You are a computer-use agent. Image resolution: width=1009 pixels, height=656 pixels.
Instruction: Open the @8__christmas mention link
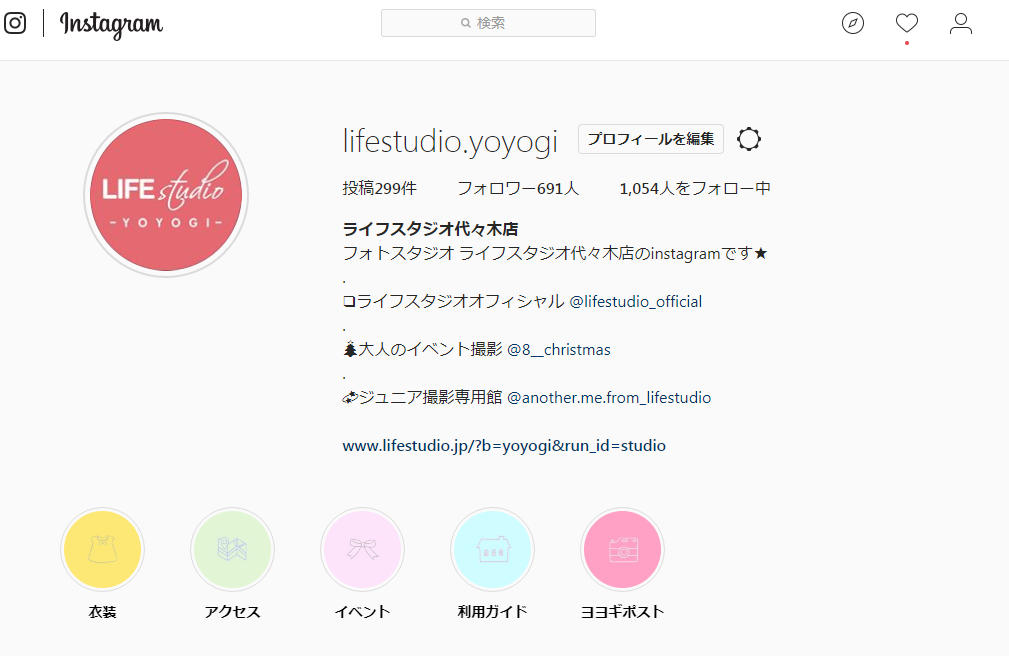559,350
